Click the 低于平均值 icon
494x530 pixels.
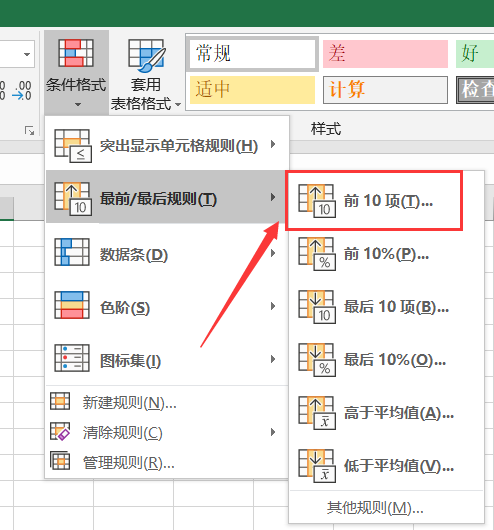(x=317, y=466)
